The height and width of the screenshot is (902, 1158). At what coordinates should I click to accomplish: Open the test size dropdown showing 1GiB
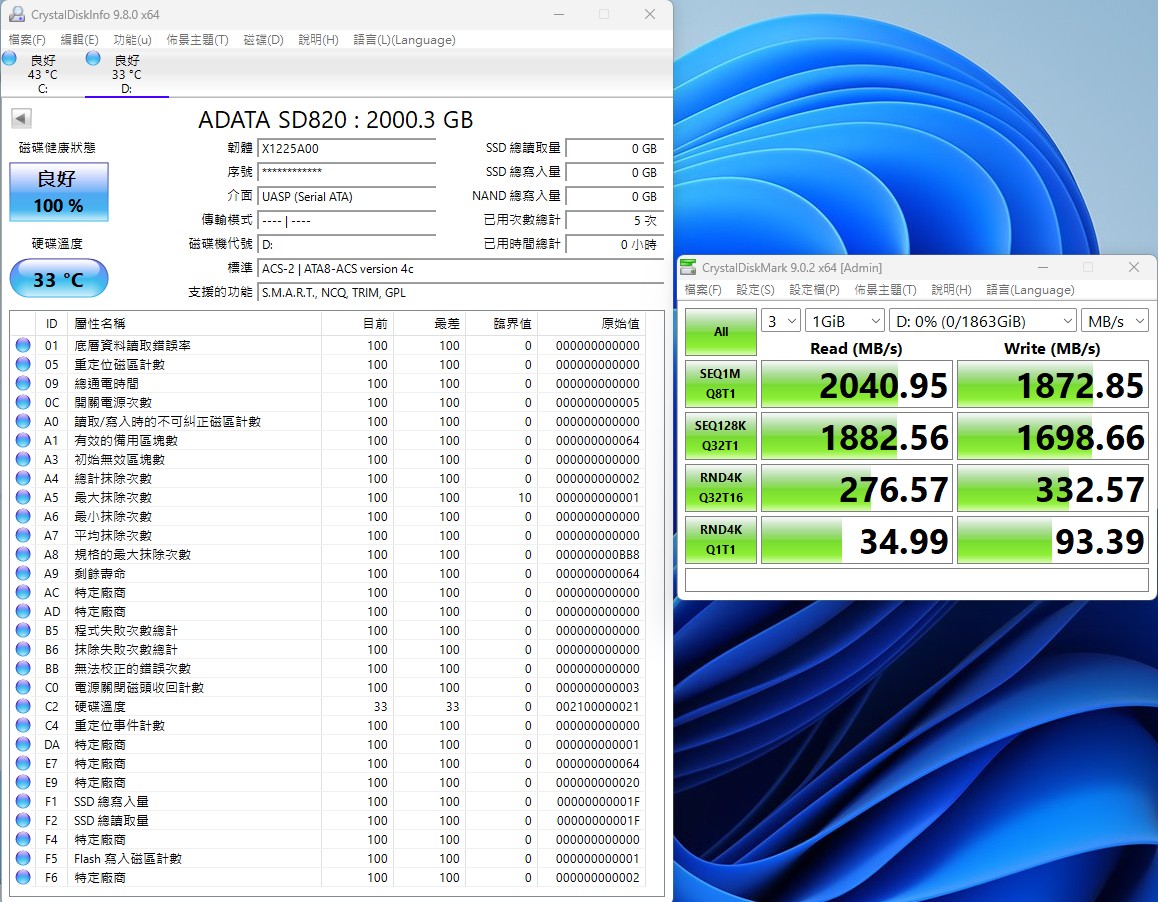tap(844, 321)
